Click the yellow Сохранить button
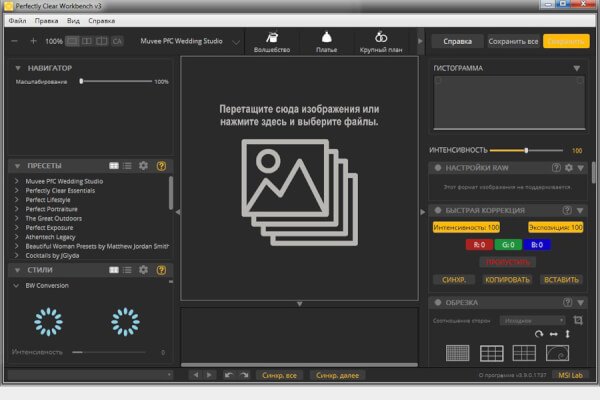Viewport: 600px width, 400px height. [566, 41]
